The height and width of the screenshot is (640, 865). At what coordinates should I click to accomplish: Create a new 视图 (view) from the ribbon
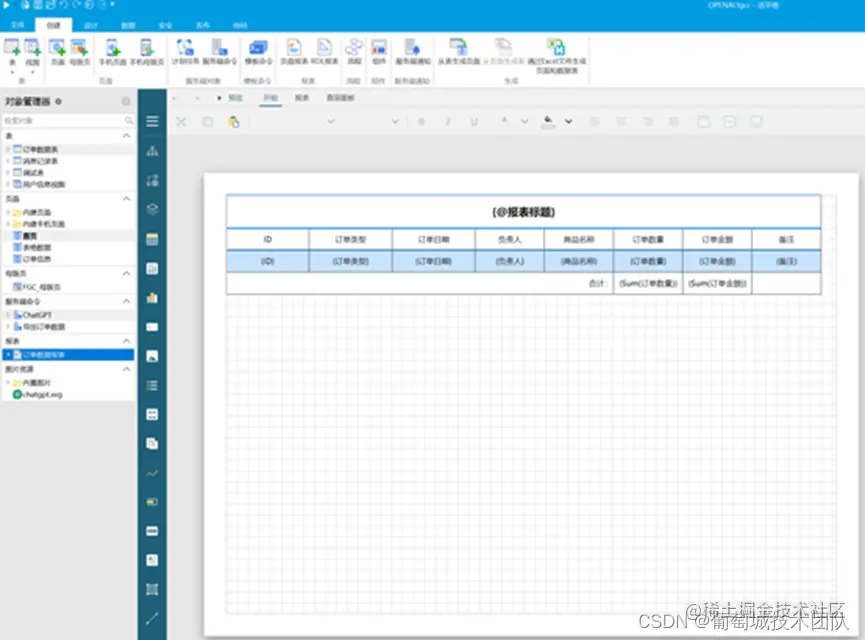33,54
